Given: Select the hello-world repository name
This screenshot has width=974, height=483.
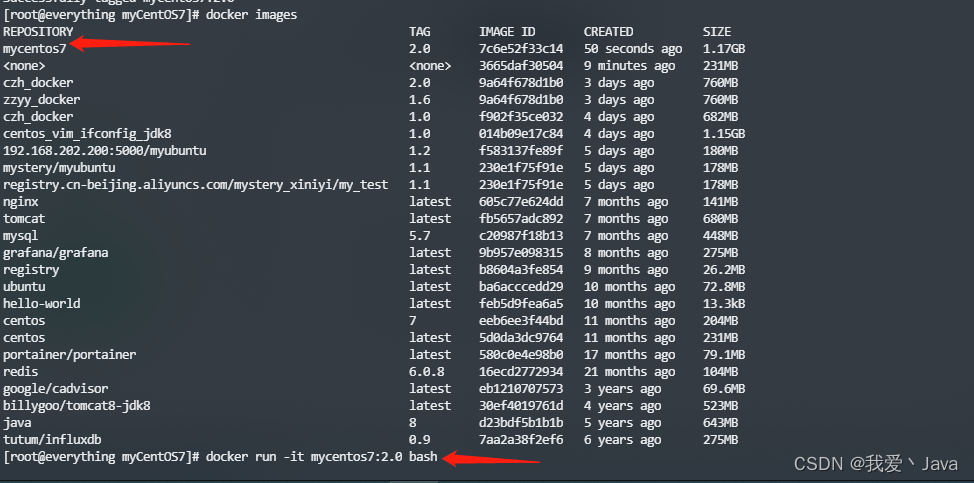Looking at the screenshot, I should (42, 304).
